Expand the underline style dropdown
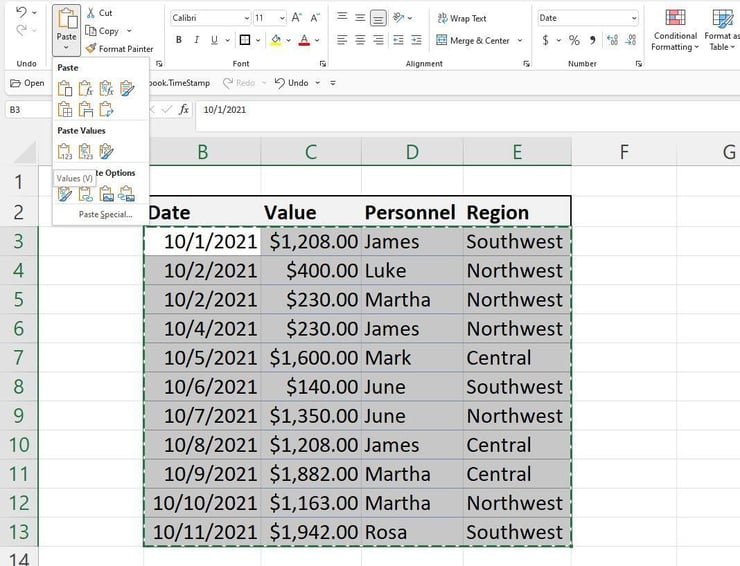 [227, 40]
